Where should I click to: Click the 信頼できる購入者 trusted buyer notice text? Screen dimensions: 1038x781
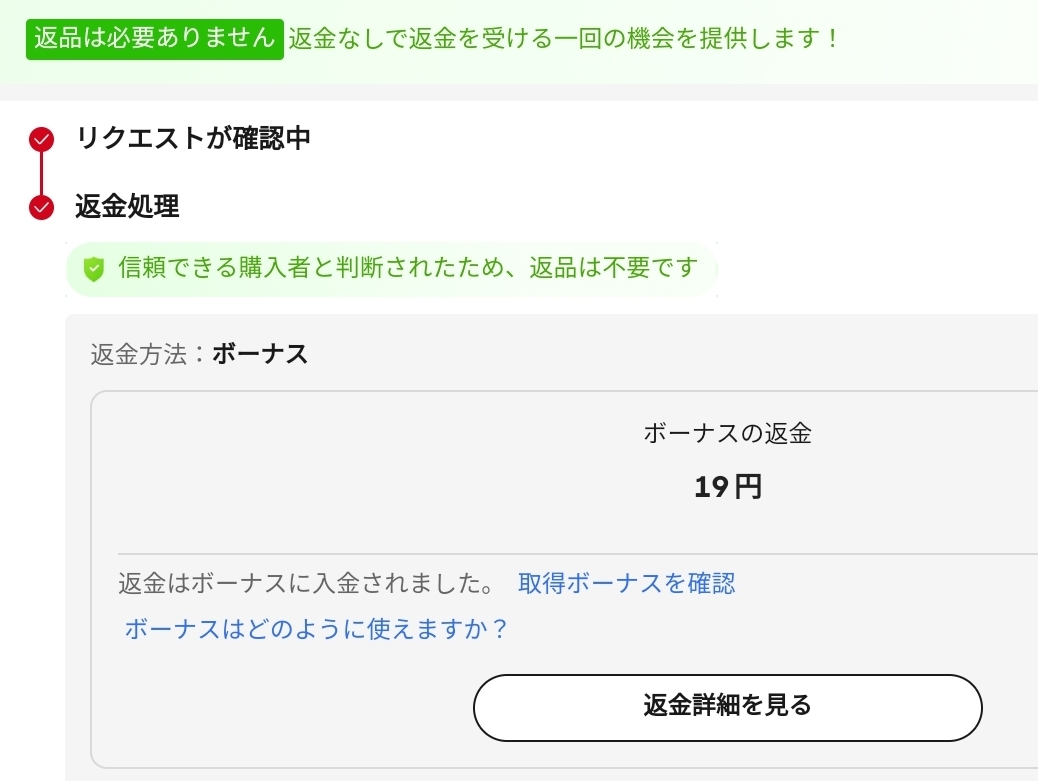tap(407, 268)
